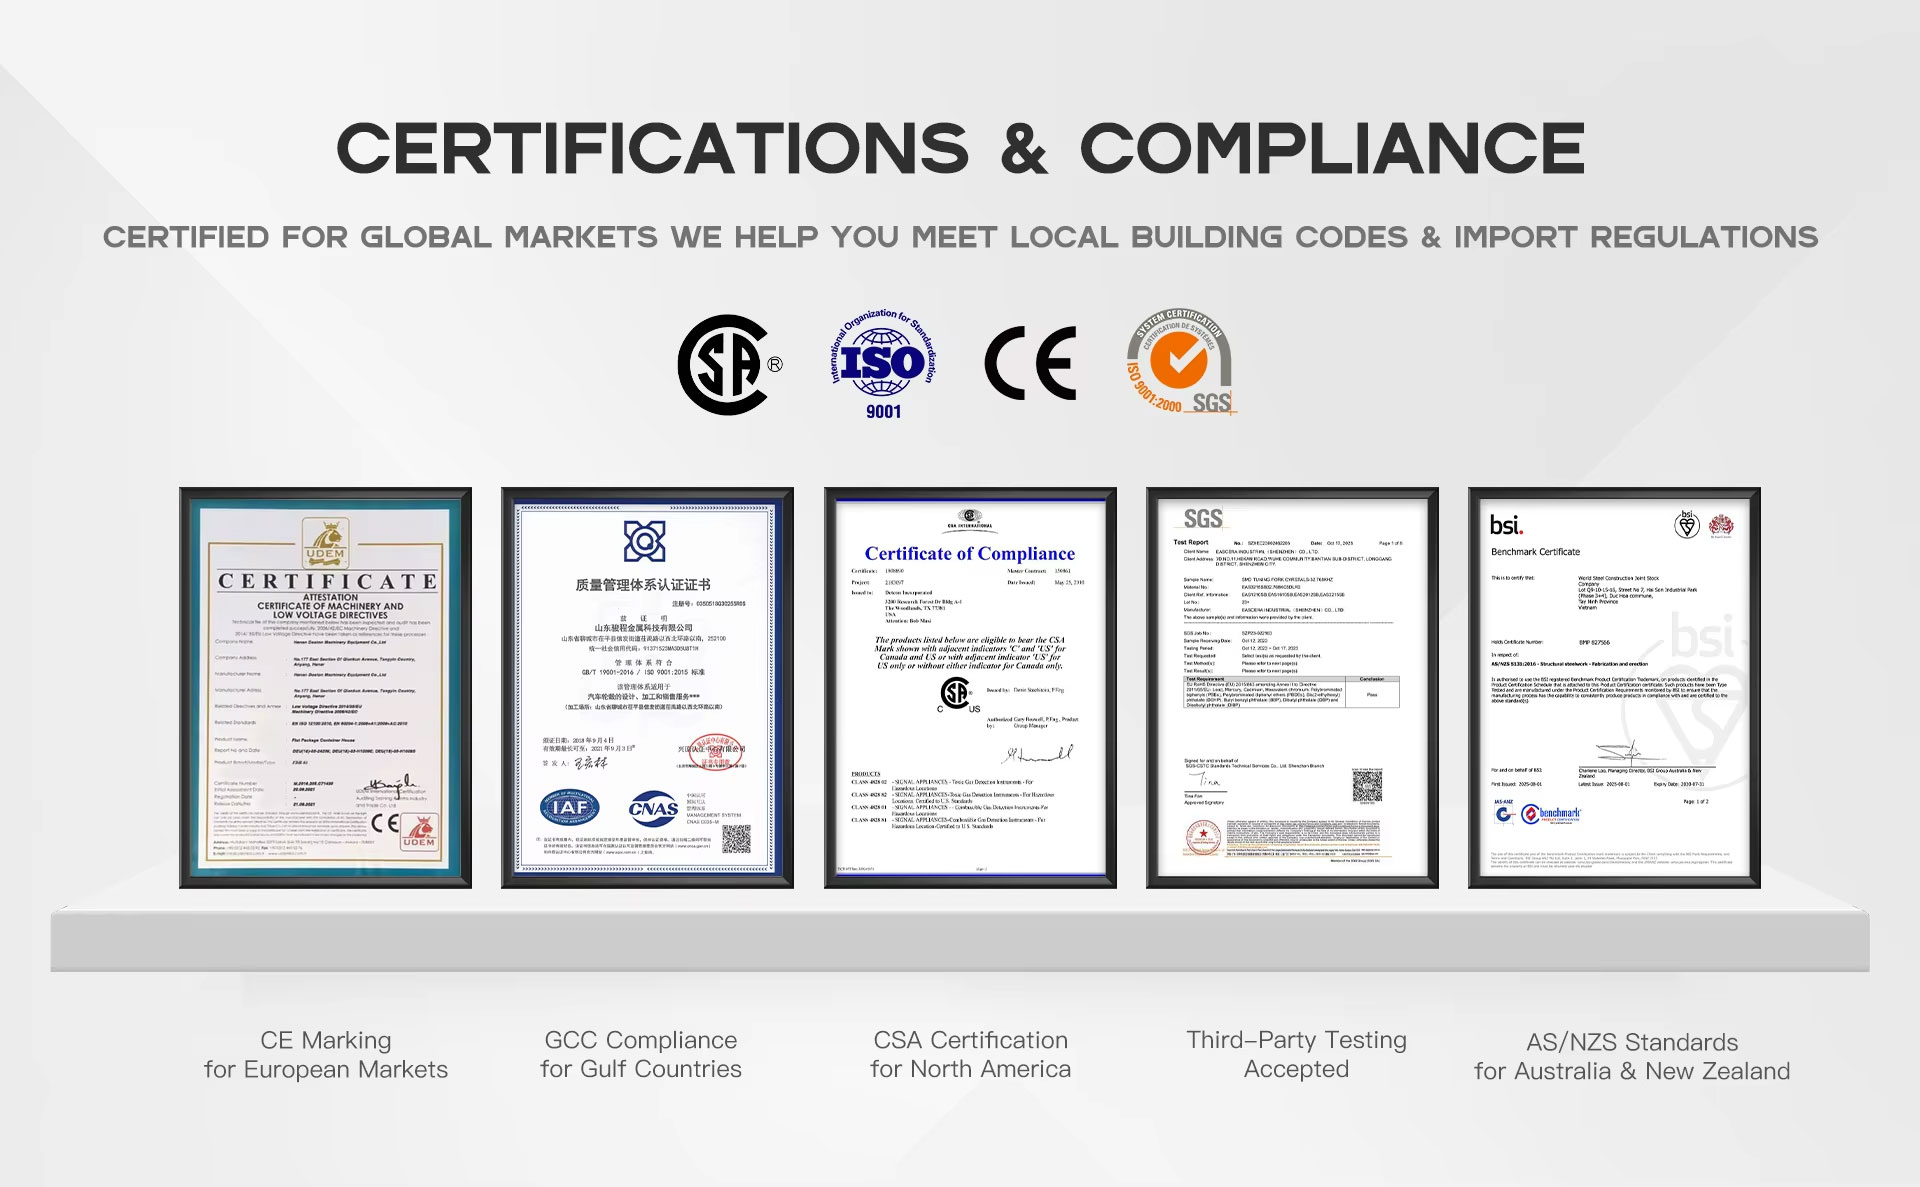Click the QR code on the SGS report
Image resolution: width=1920 pixels, height=1187 pixels.
click(x=1367, y=785)
